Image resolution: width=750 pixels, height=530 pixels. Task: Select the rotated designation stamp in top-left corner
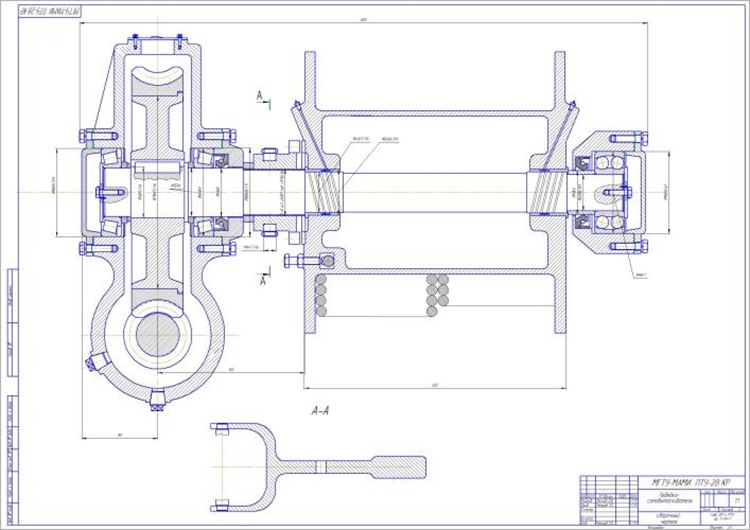click(x=50, y=11)
